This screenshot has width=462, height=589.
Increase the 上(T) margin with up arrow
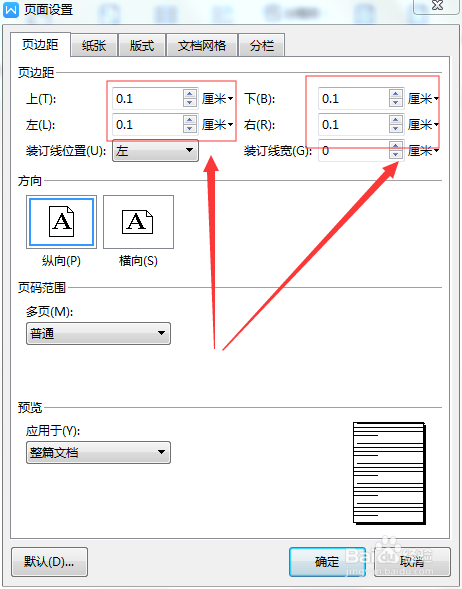tap(190, 94)
